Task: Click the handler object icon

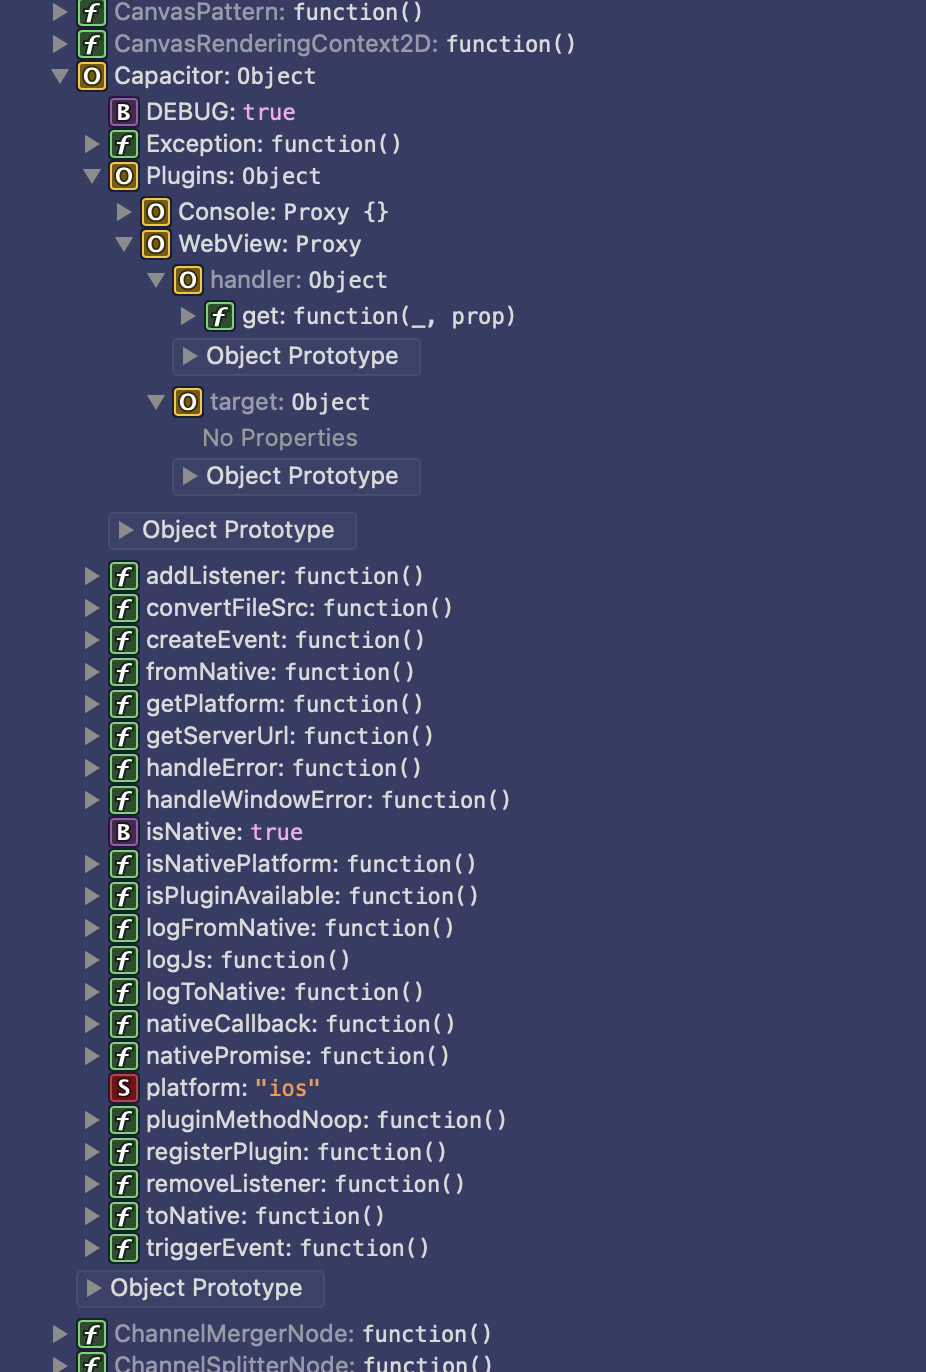Action: (187, 280)
